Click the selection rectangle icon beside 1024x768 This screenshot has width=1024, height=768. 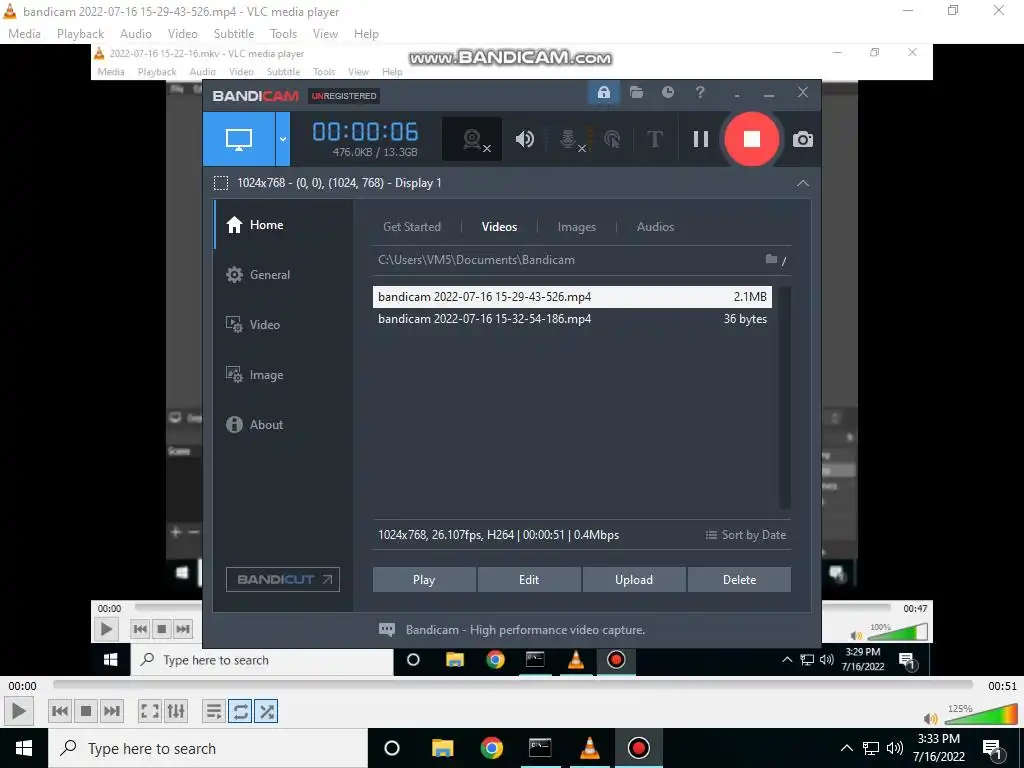tap(221, 183)
